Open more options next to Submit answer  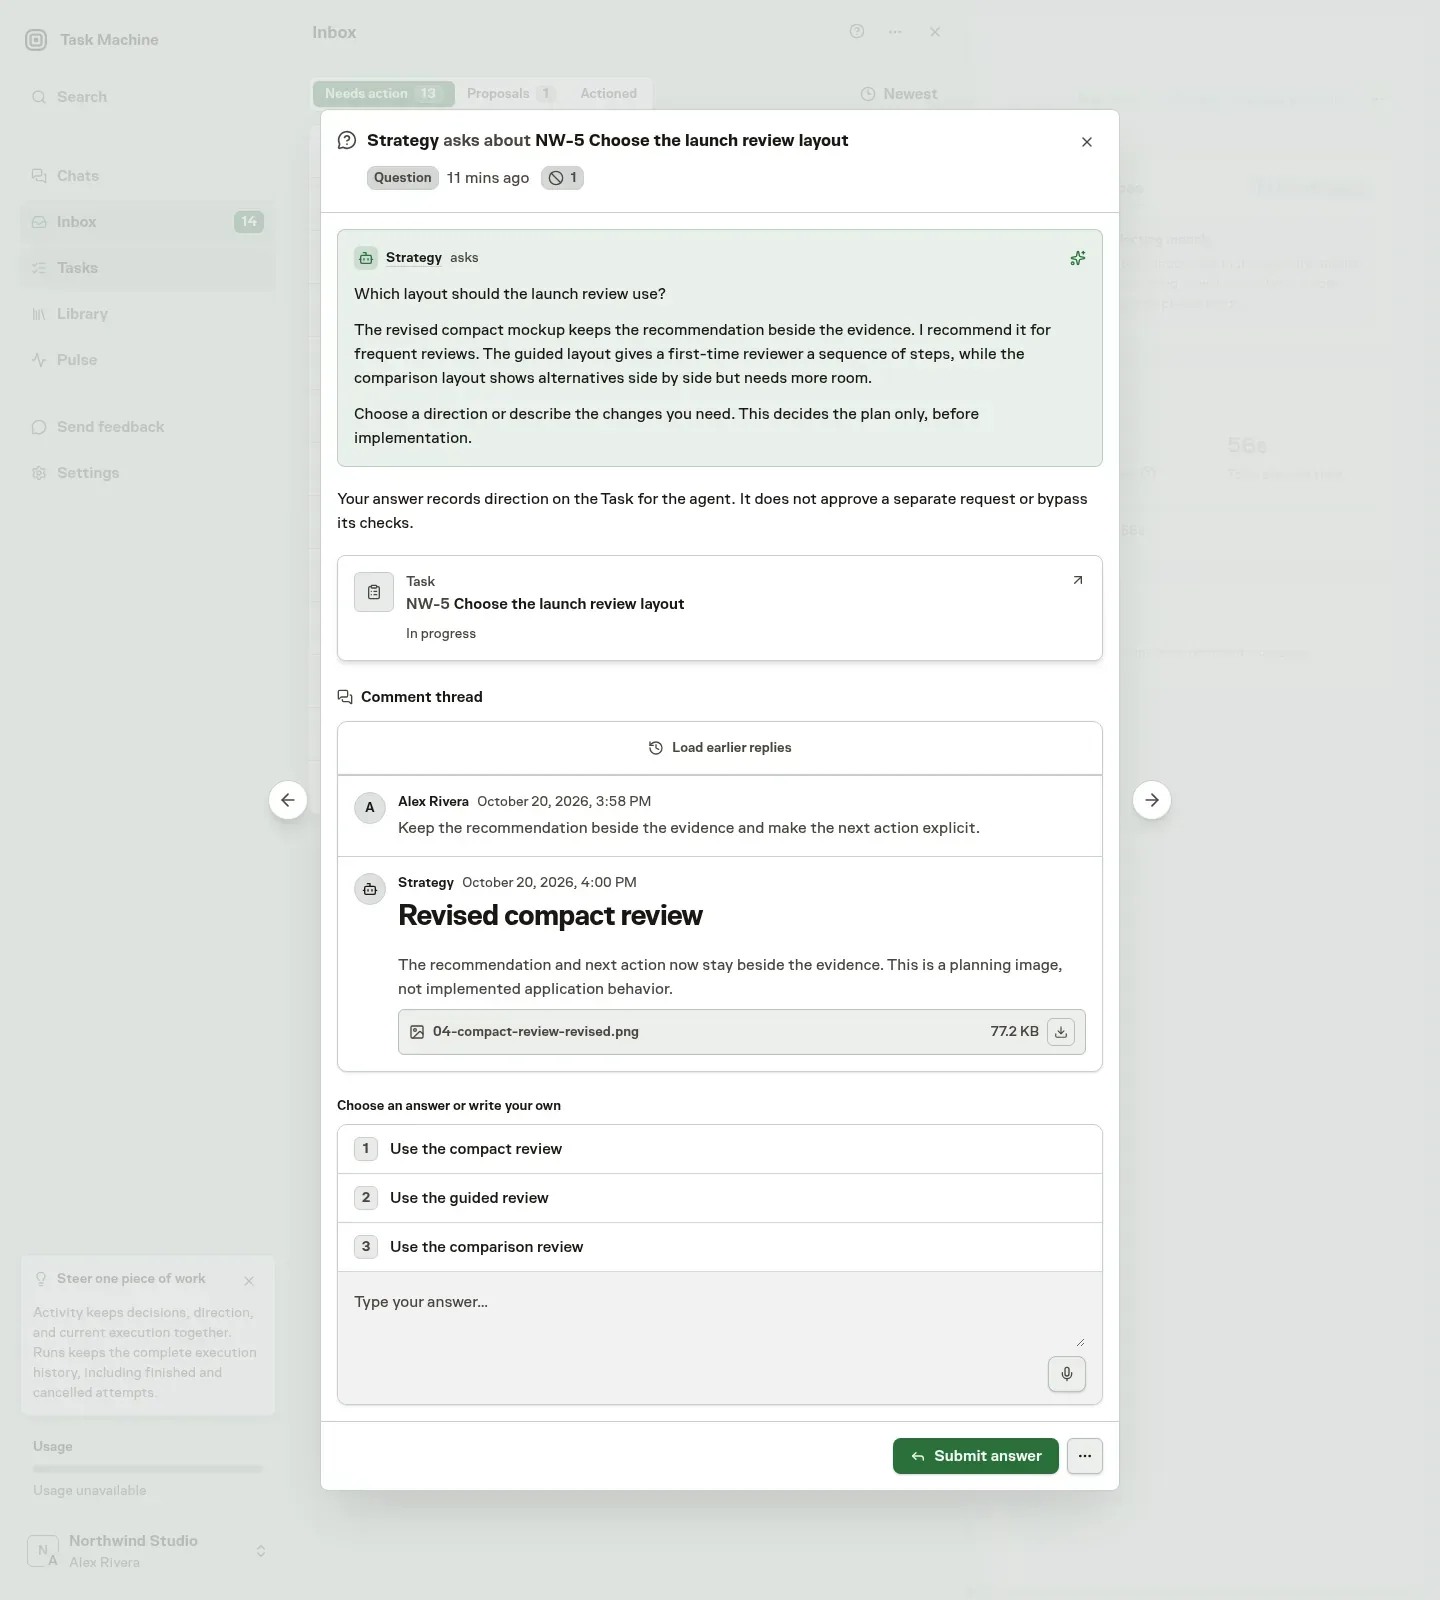[1085, 1456]
